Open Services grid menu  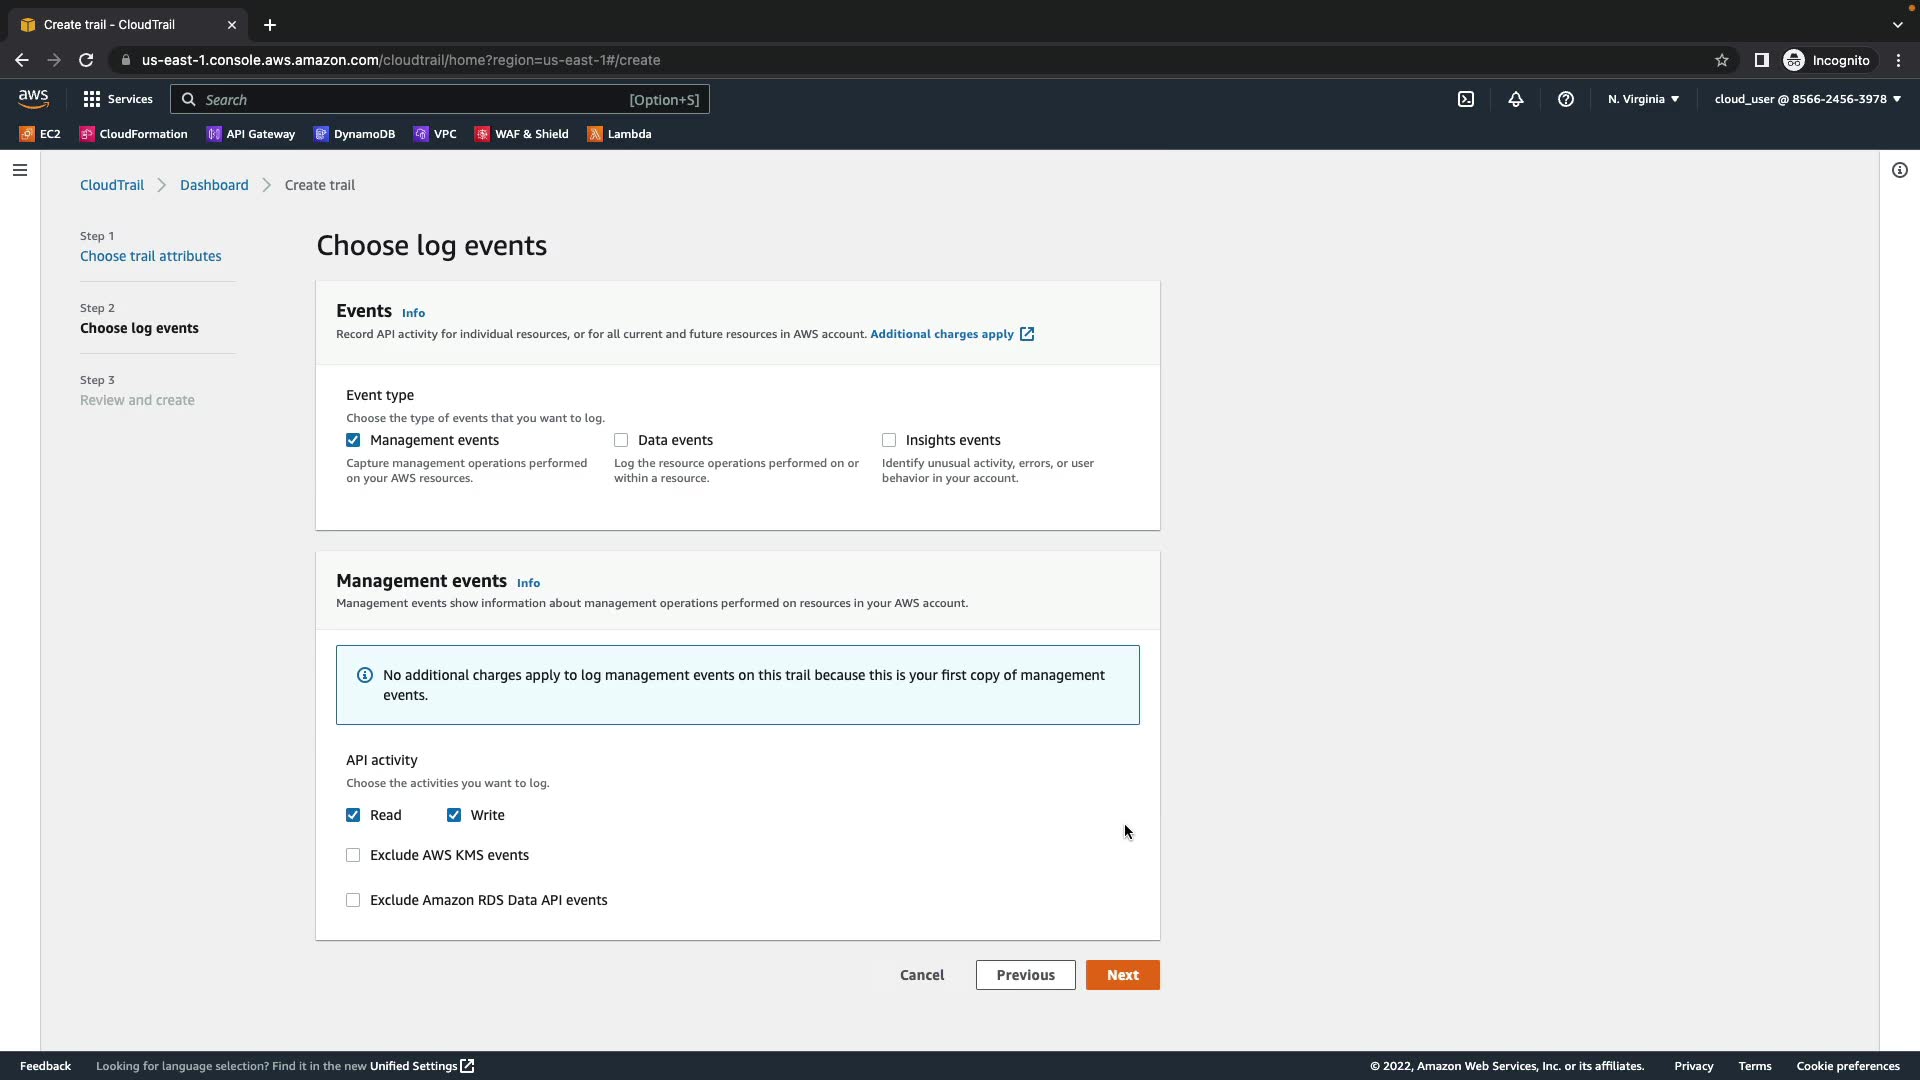pos(118,99)
